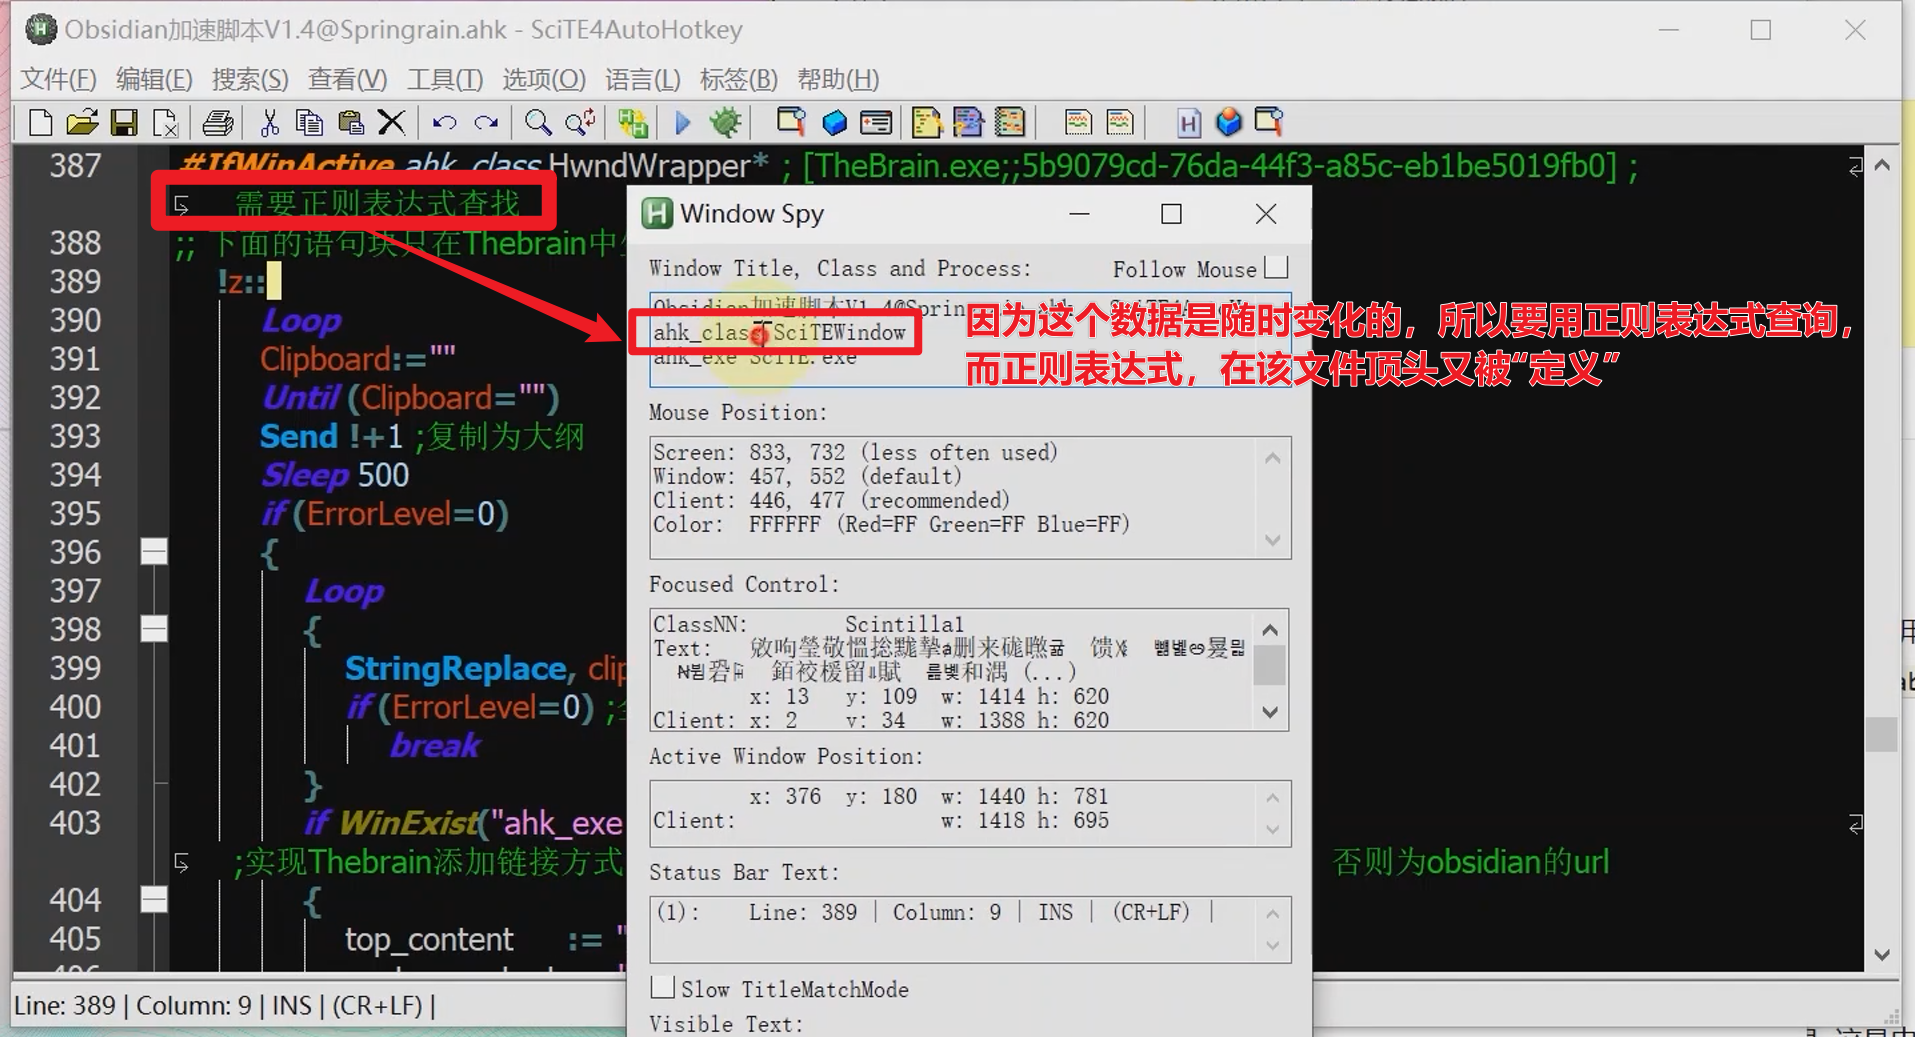Viewport: 1915px width, 1037px height.
Task: Undo the last edit
Action: coord(444,123)
